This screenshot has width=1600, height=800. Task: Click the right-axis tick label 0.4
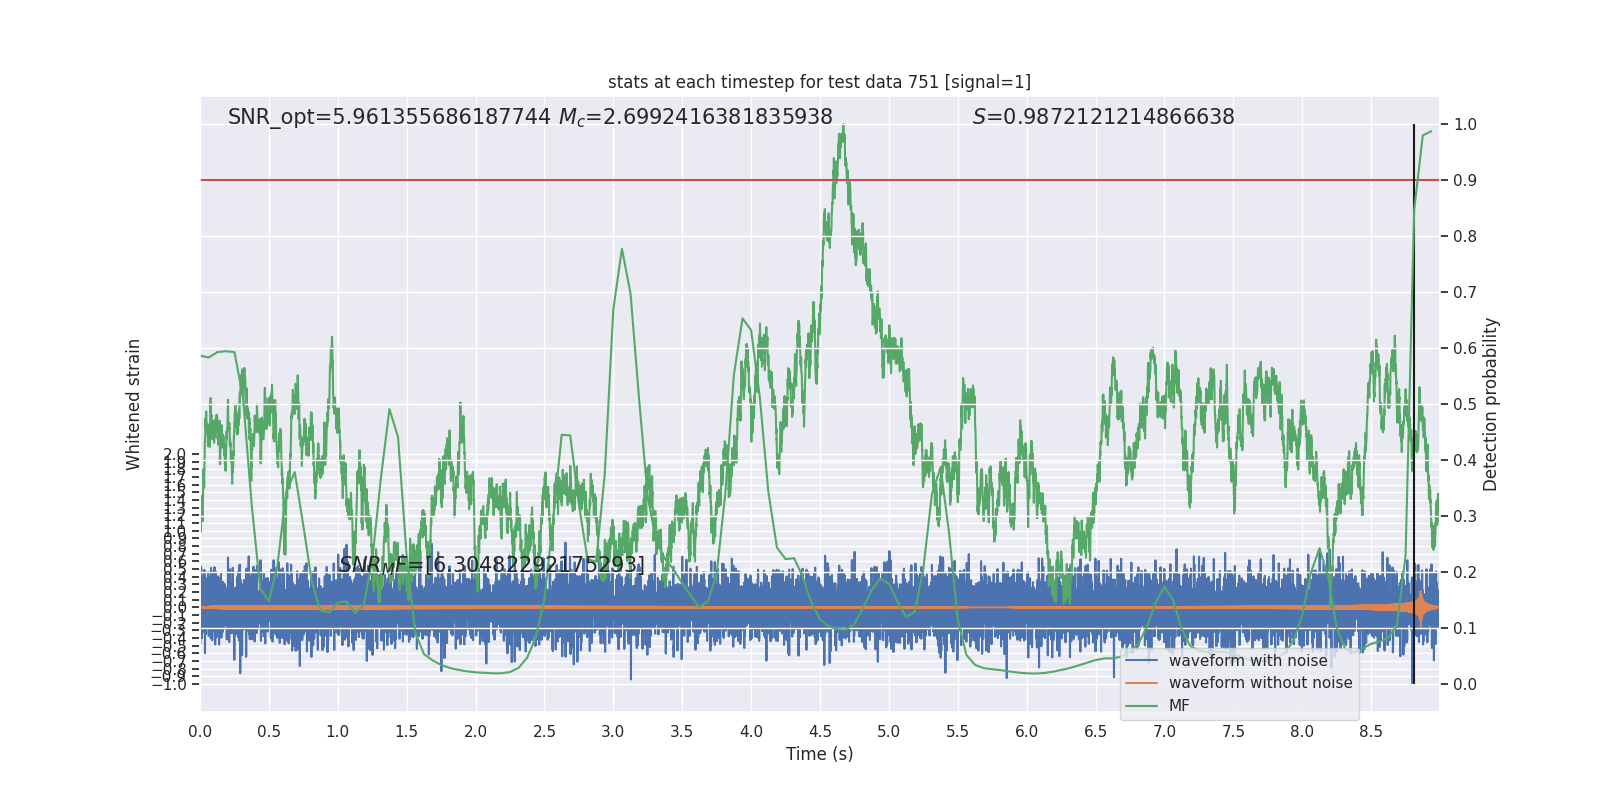(1465, 461)
